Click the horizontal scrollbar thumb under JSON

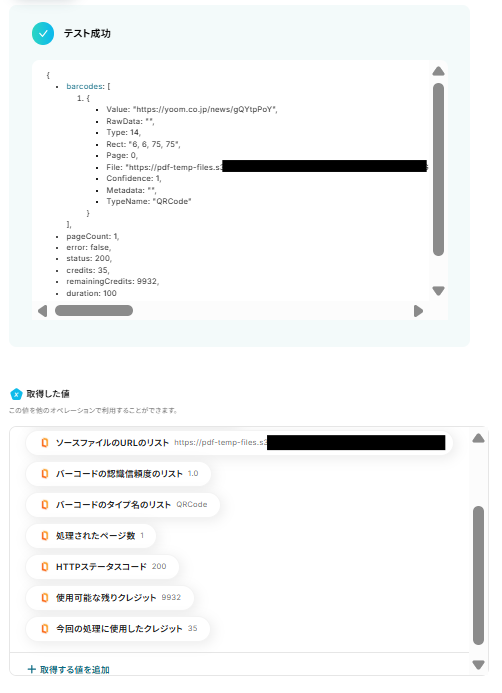(x=94, y=311)
